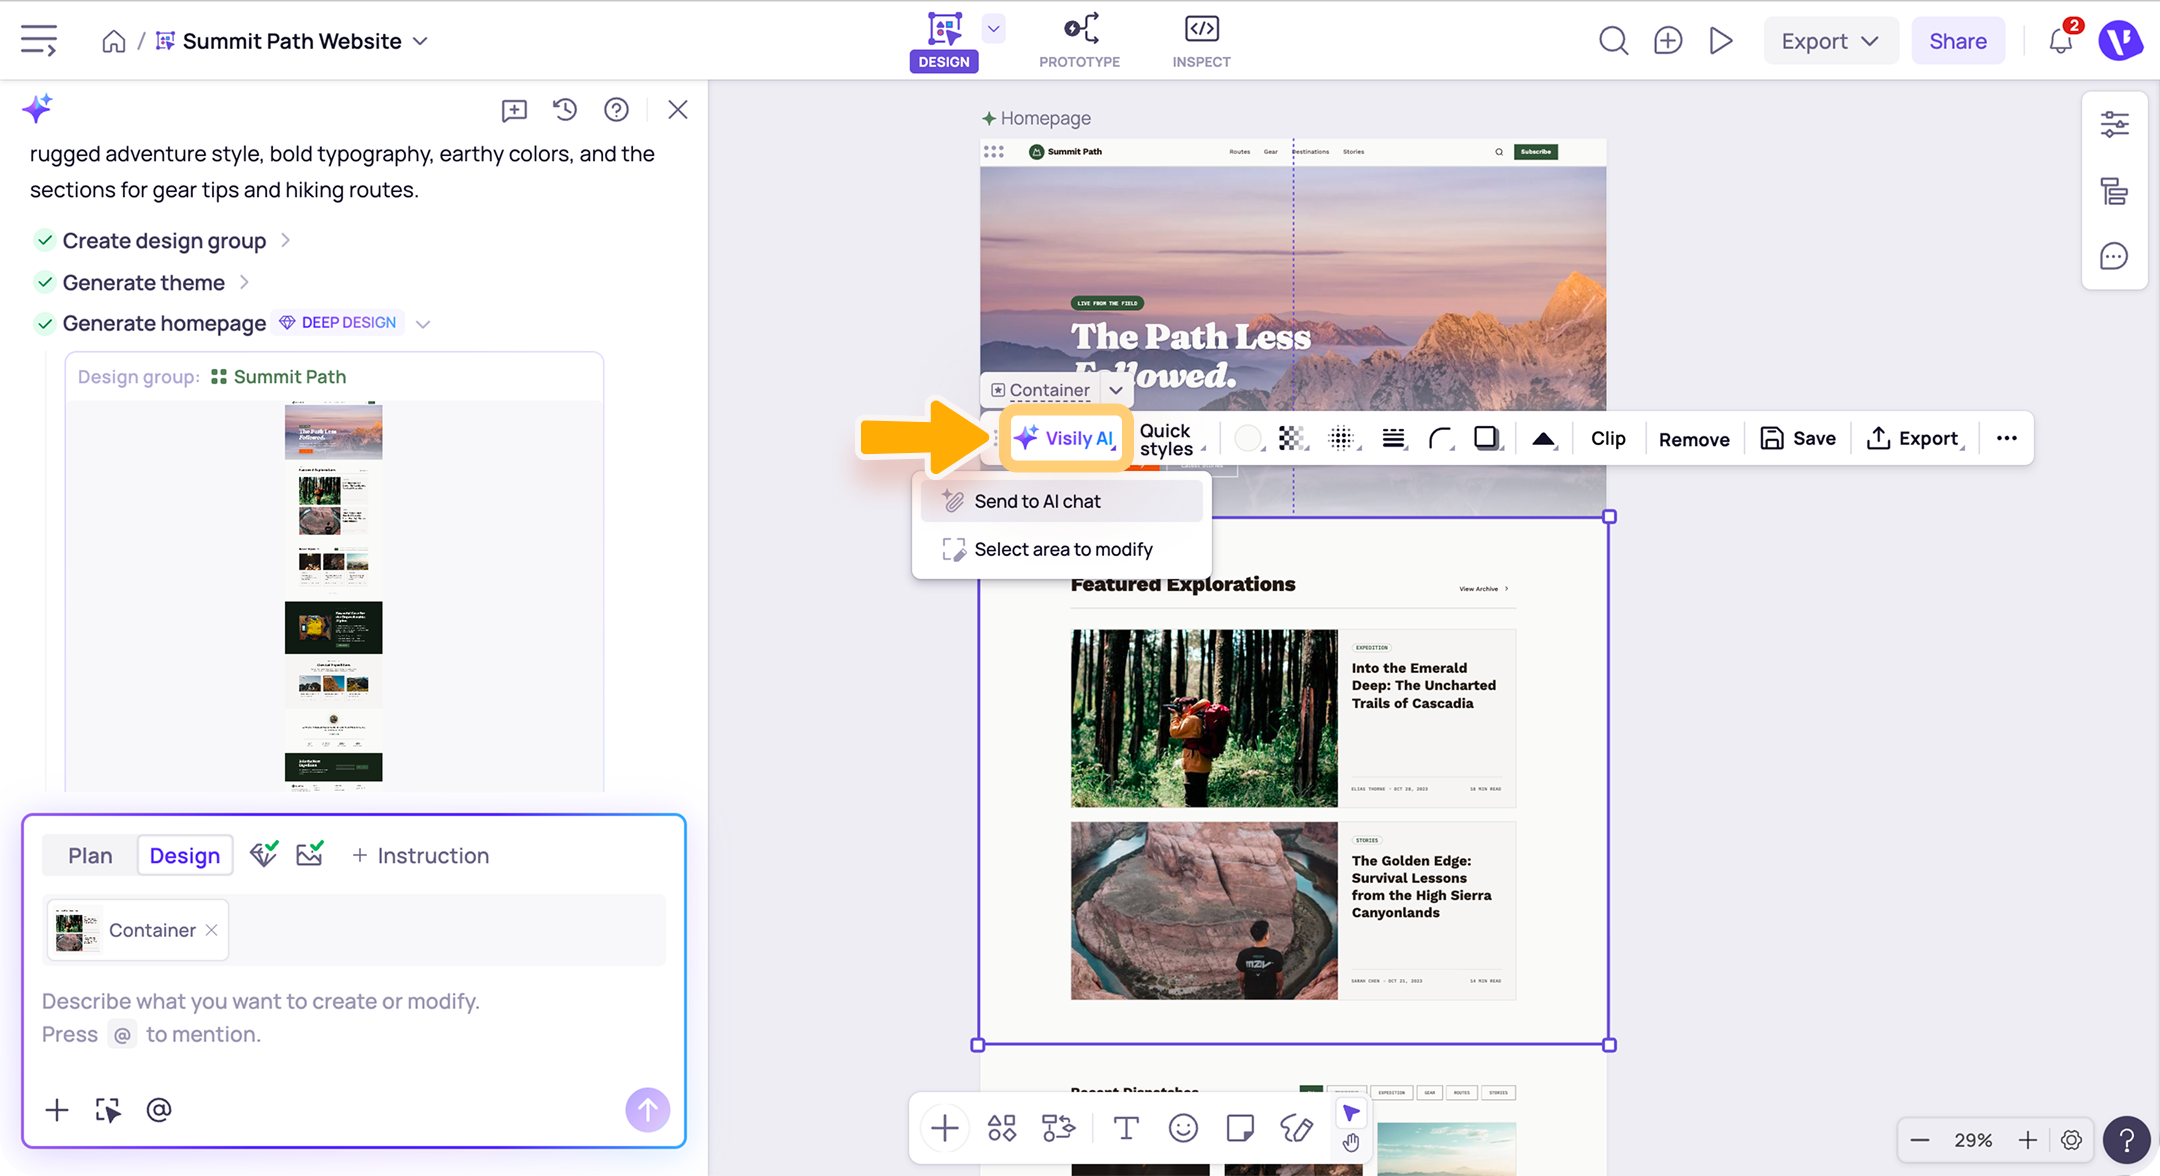Open the dotted grid layout option
This screenshot has width=2160, height=1176.
1342,438
